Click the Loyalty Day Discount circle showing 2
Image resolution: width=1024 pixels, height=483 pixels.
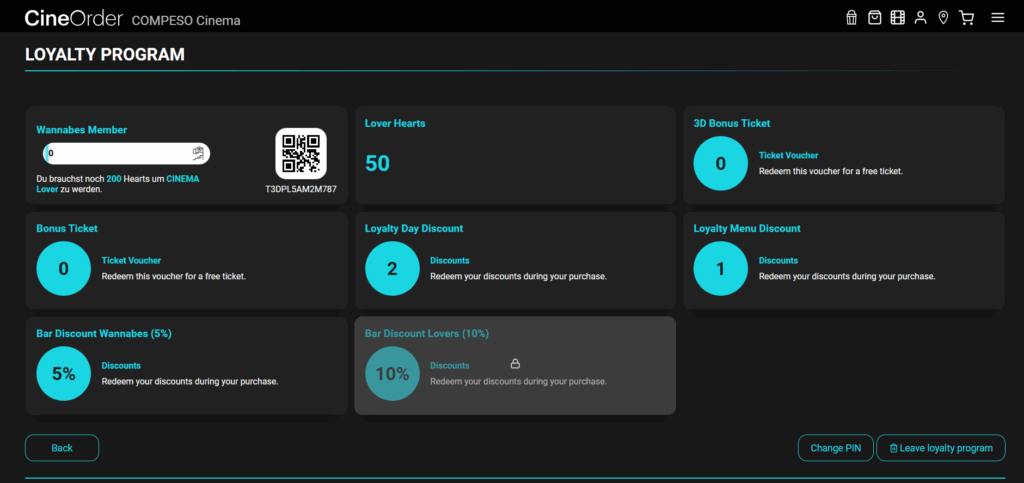point(392,268)
